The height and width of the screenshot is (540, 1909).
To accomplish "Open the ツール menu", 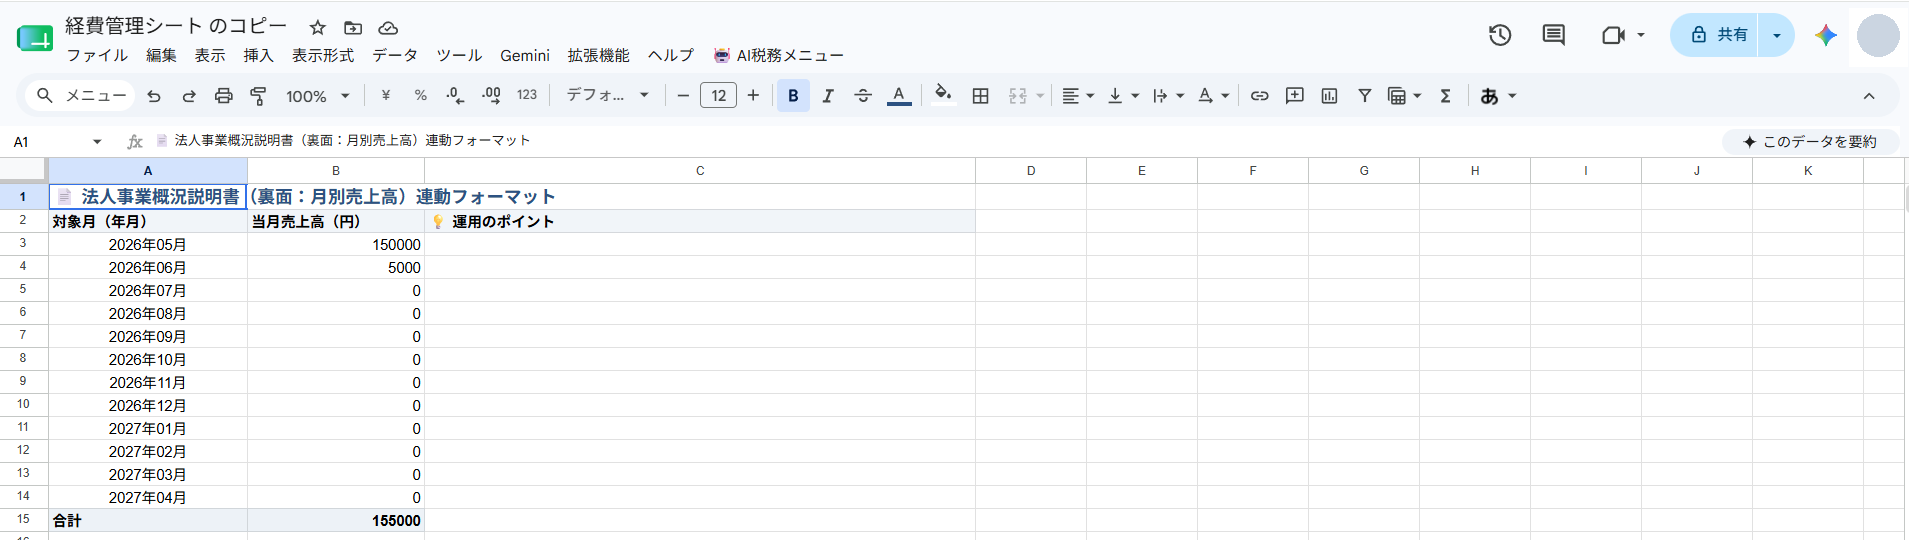I will [459, 56].
